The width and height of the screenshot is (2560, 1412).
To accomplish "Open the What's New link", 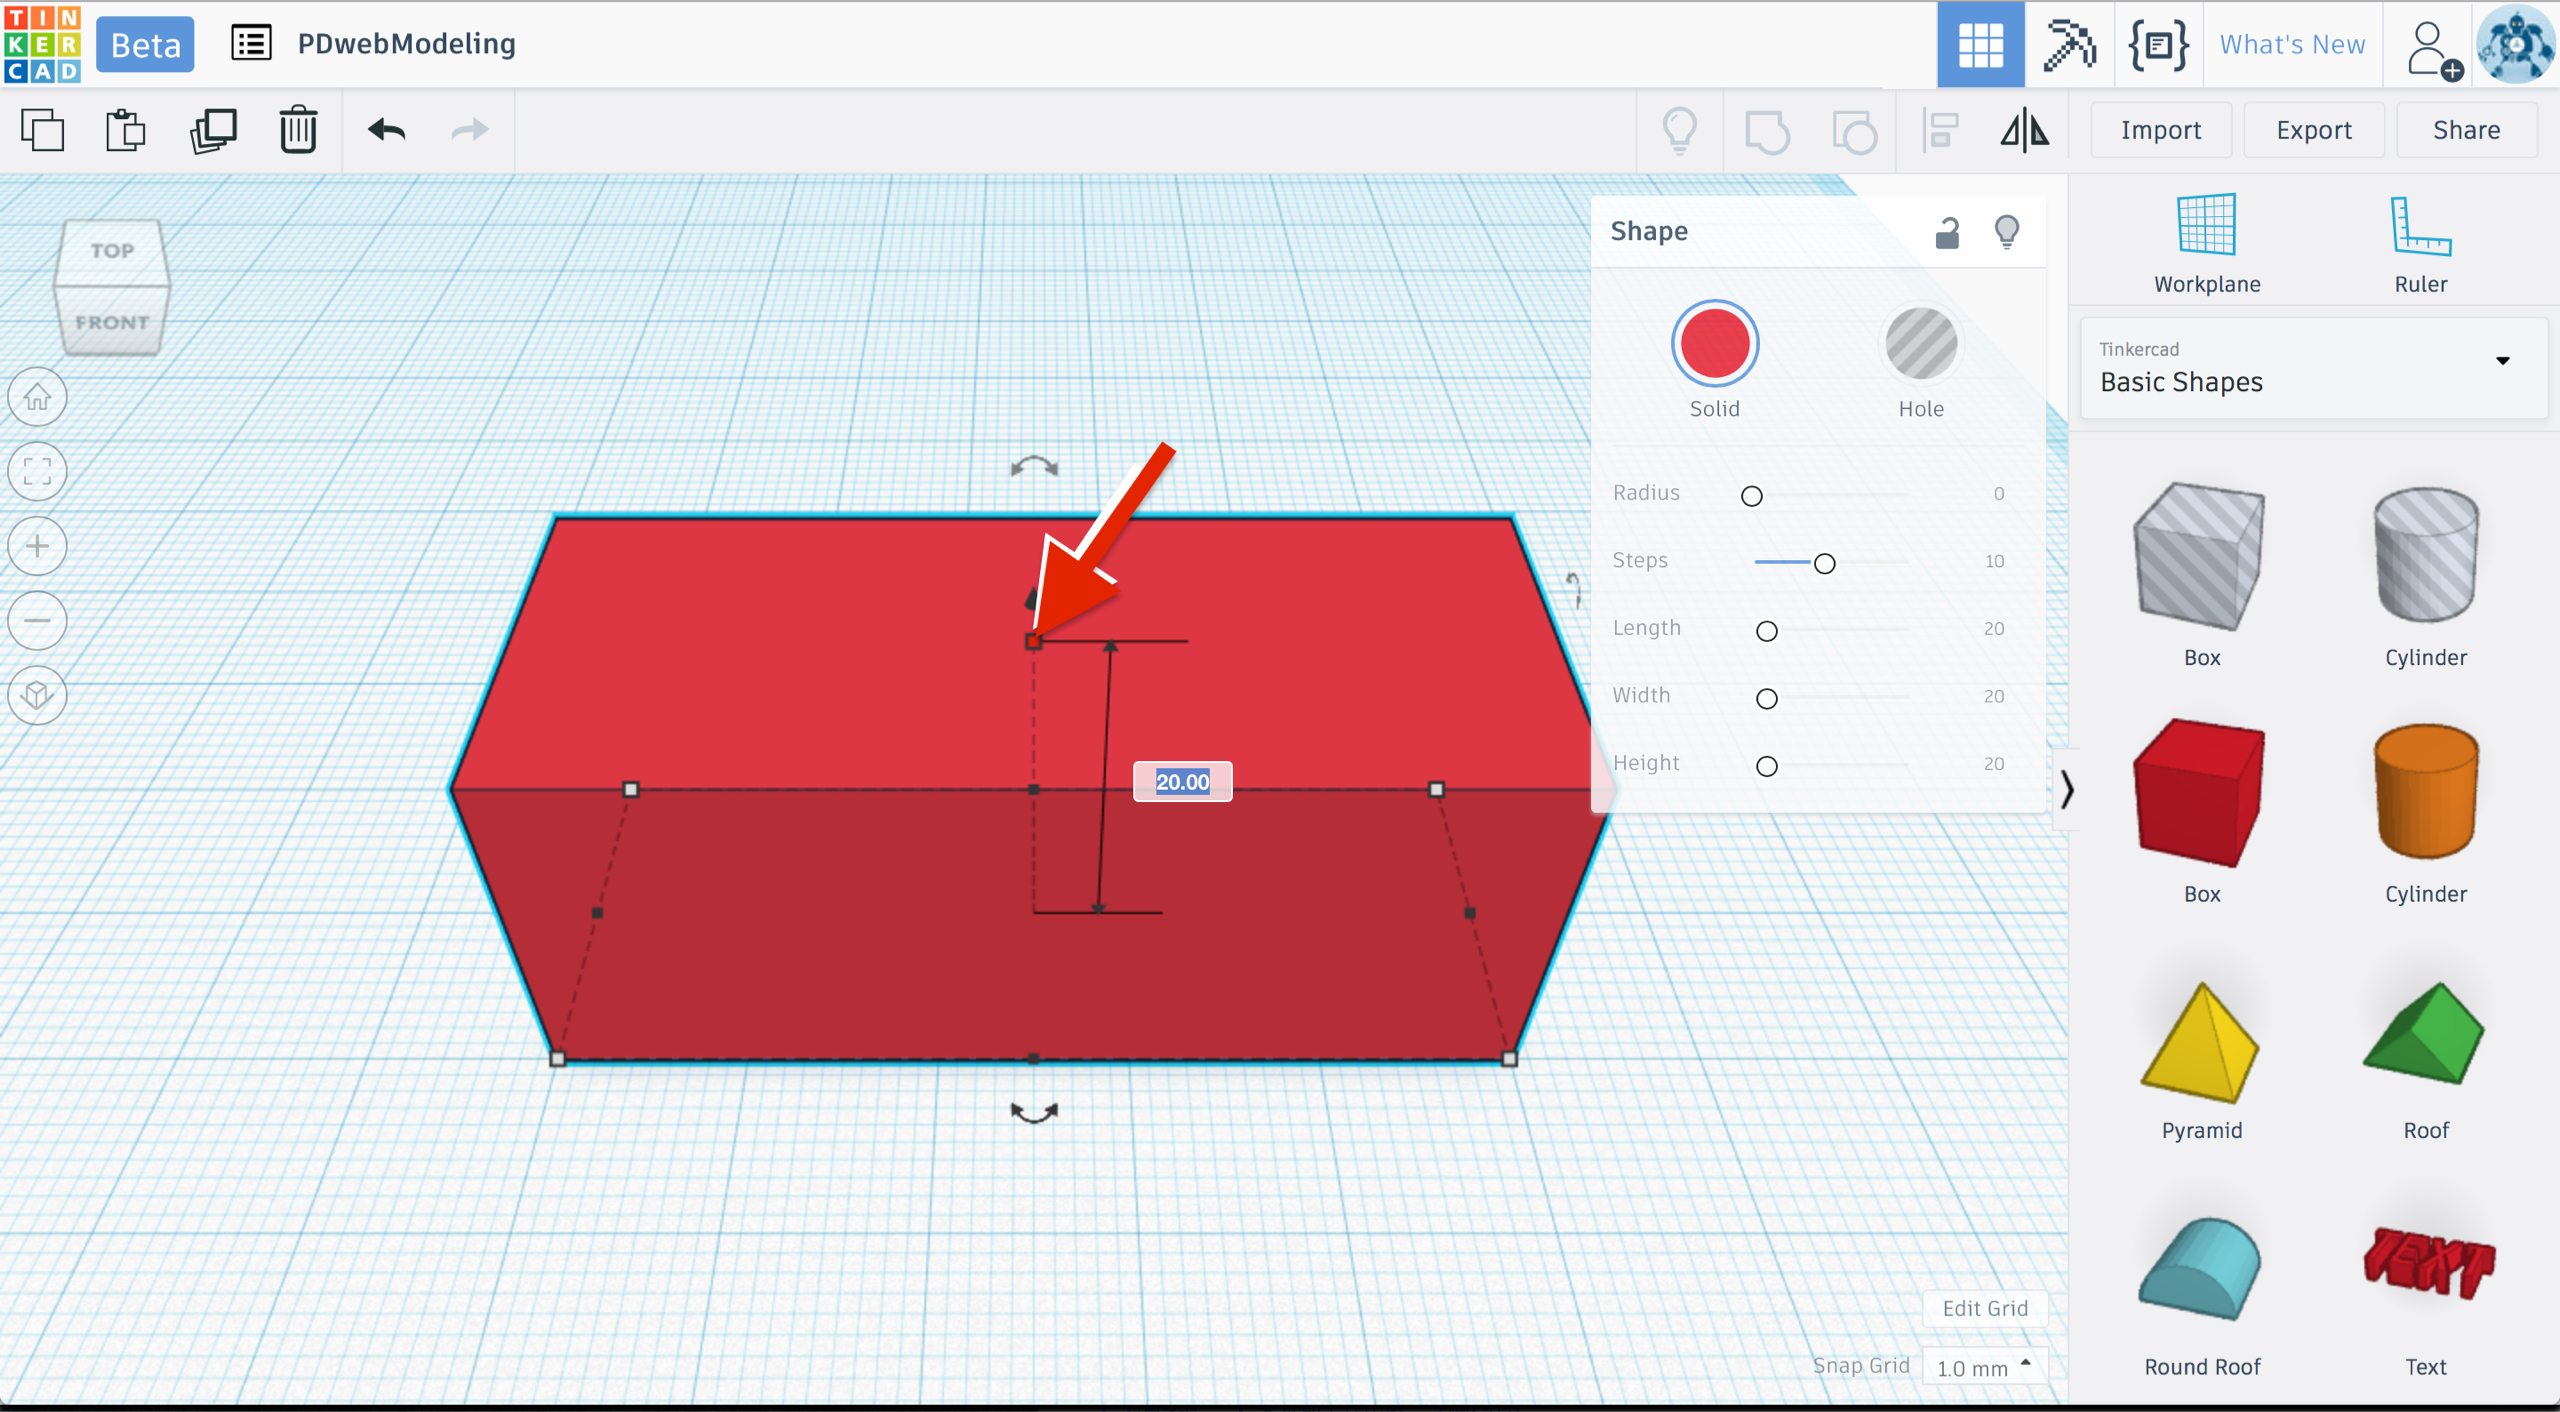I will (x=2292, y=44).
